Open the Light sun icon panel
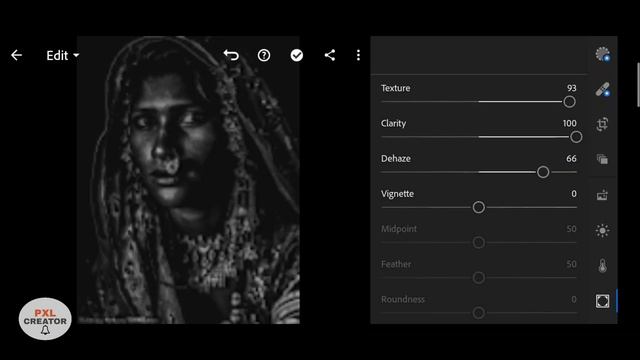 point(602,231)
